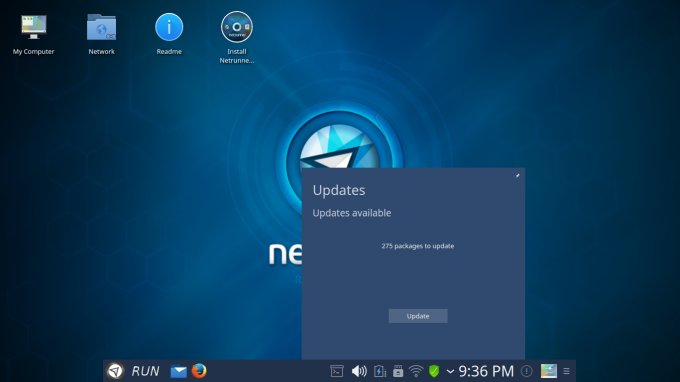Open the notifications exclamation icon
680x382 pixels.
click(x=526, y=371)
